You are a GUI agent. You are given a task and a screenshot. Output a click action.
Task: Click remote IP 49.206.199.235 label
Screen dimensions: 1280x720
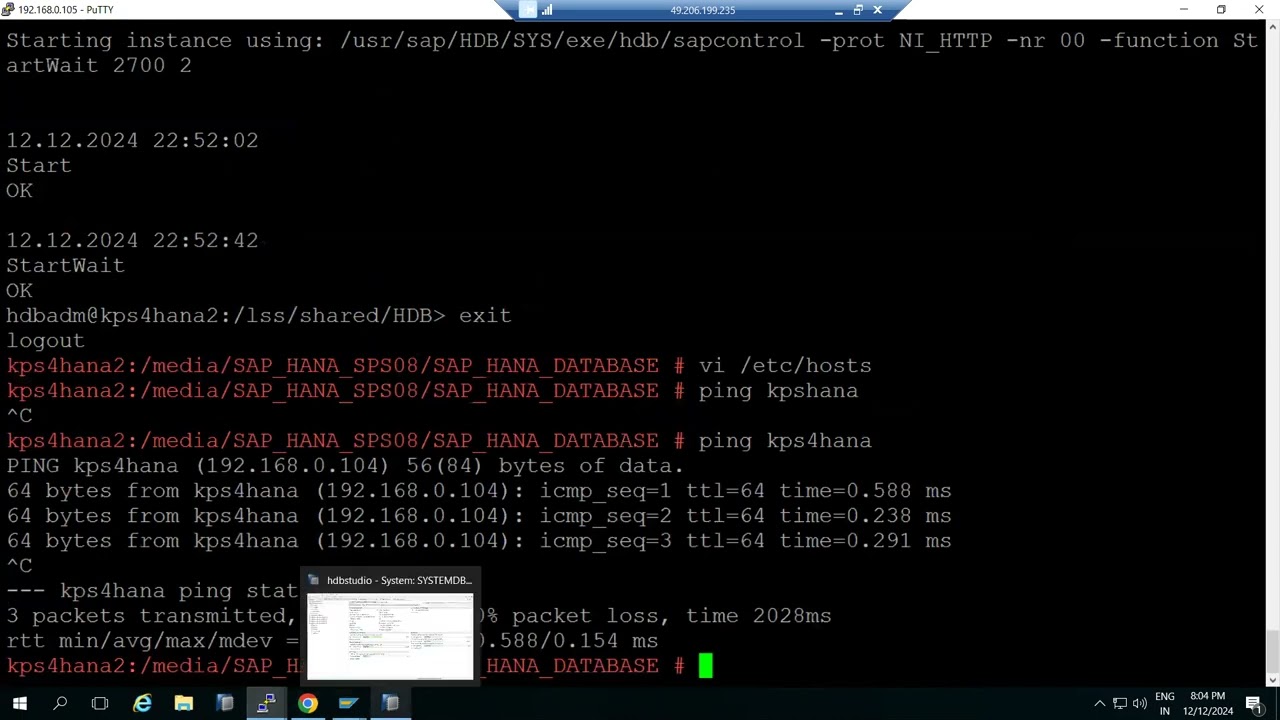pyautogui.click(x=702, y=10)
